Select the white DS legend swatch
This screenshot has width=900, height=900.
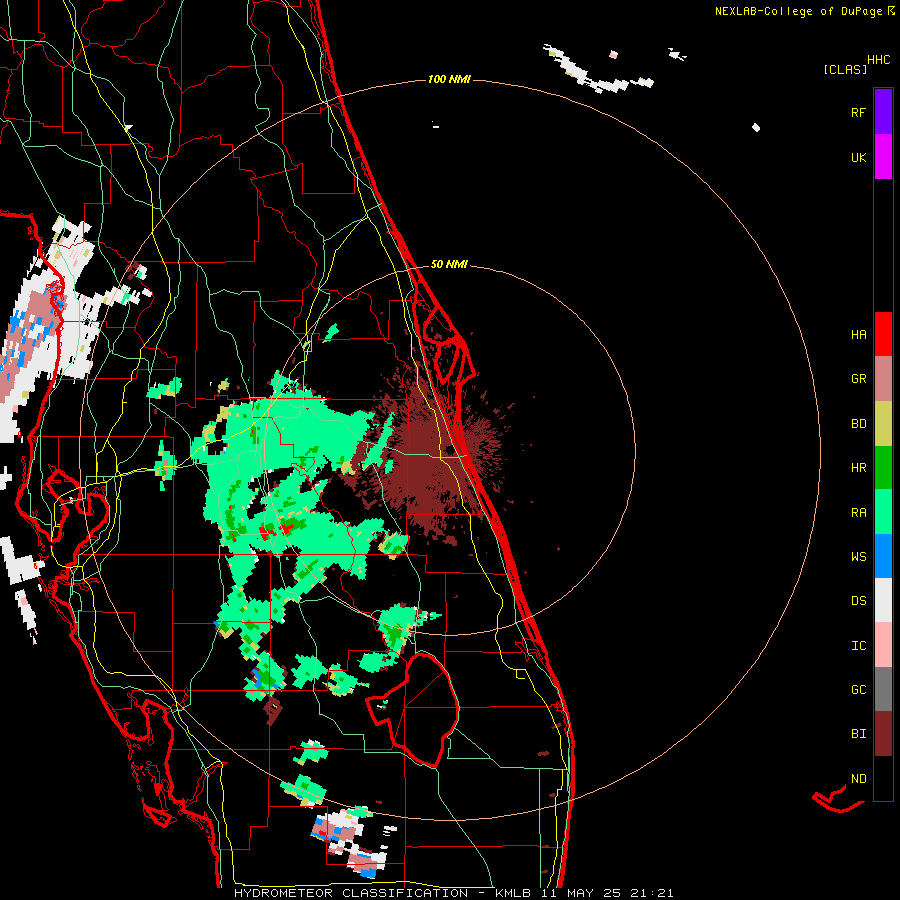tap(883, 600)
